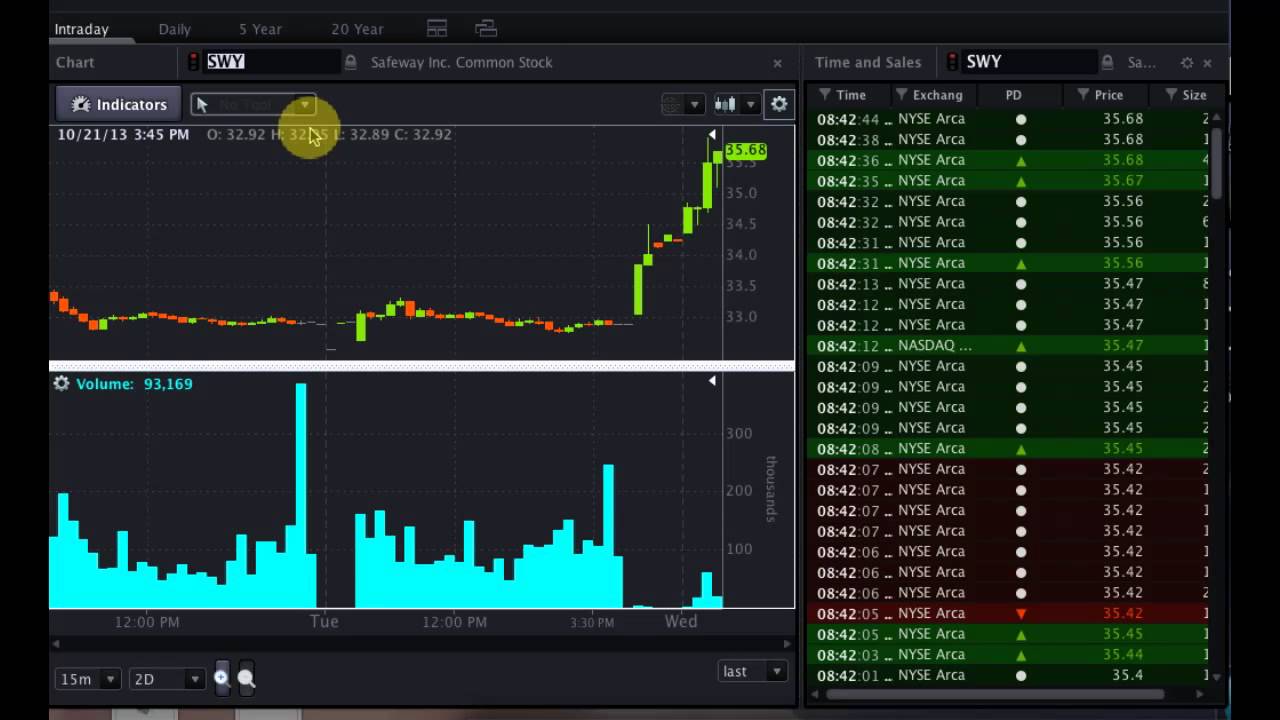
Task: Open the last price type dropdown
Action: click(752, 672)
